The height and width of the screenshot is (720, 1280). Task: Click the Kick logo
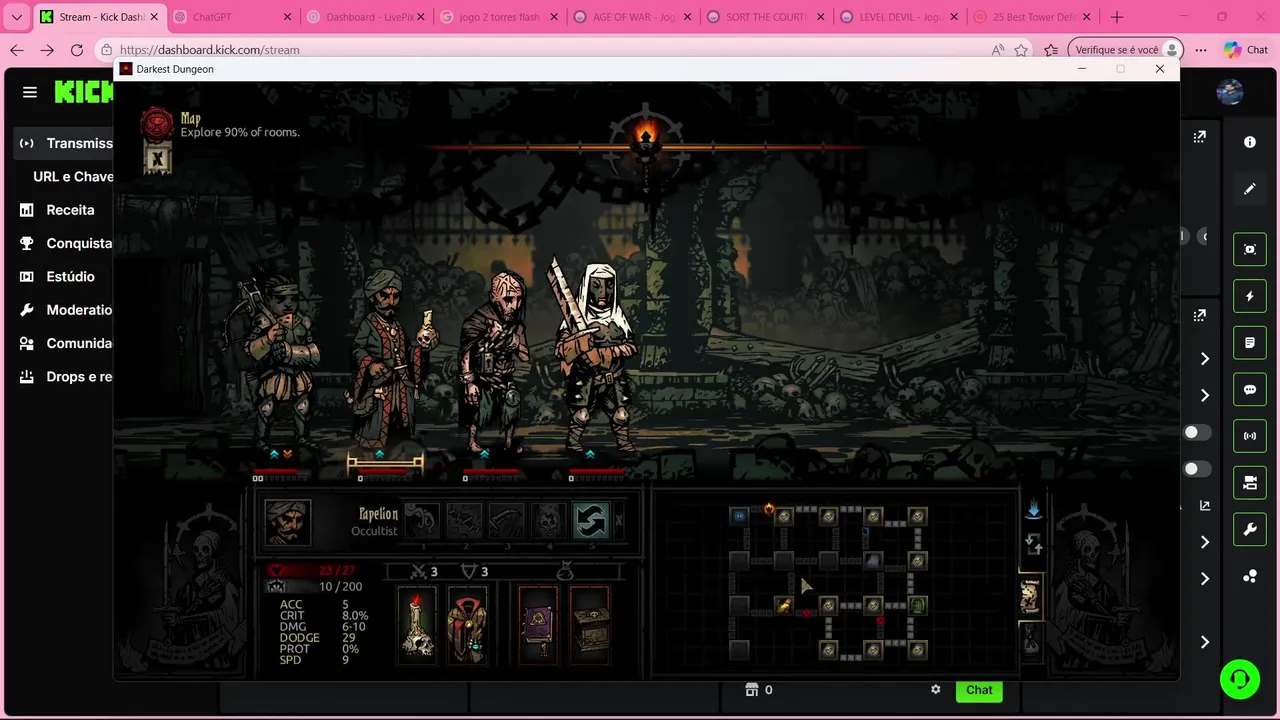coord(84,92)
